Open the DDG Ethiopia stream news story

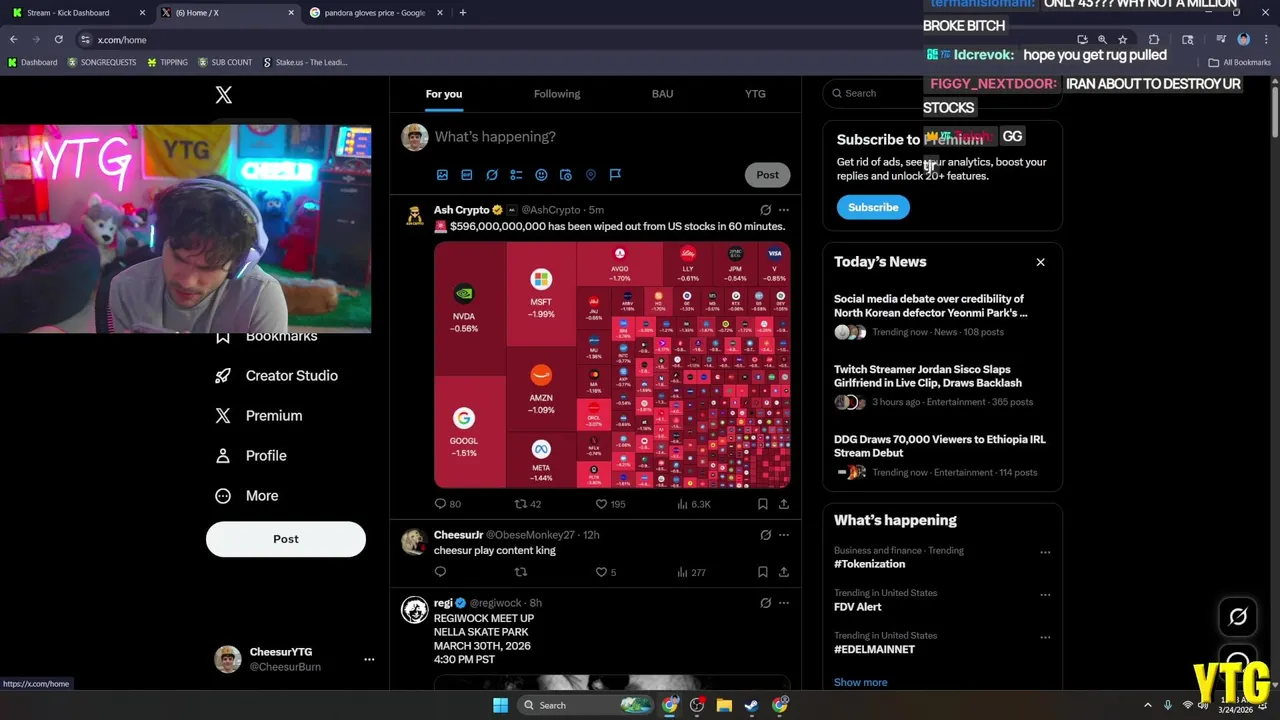point(940,455)
